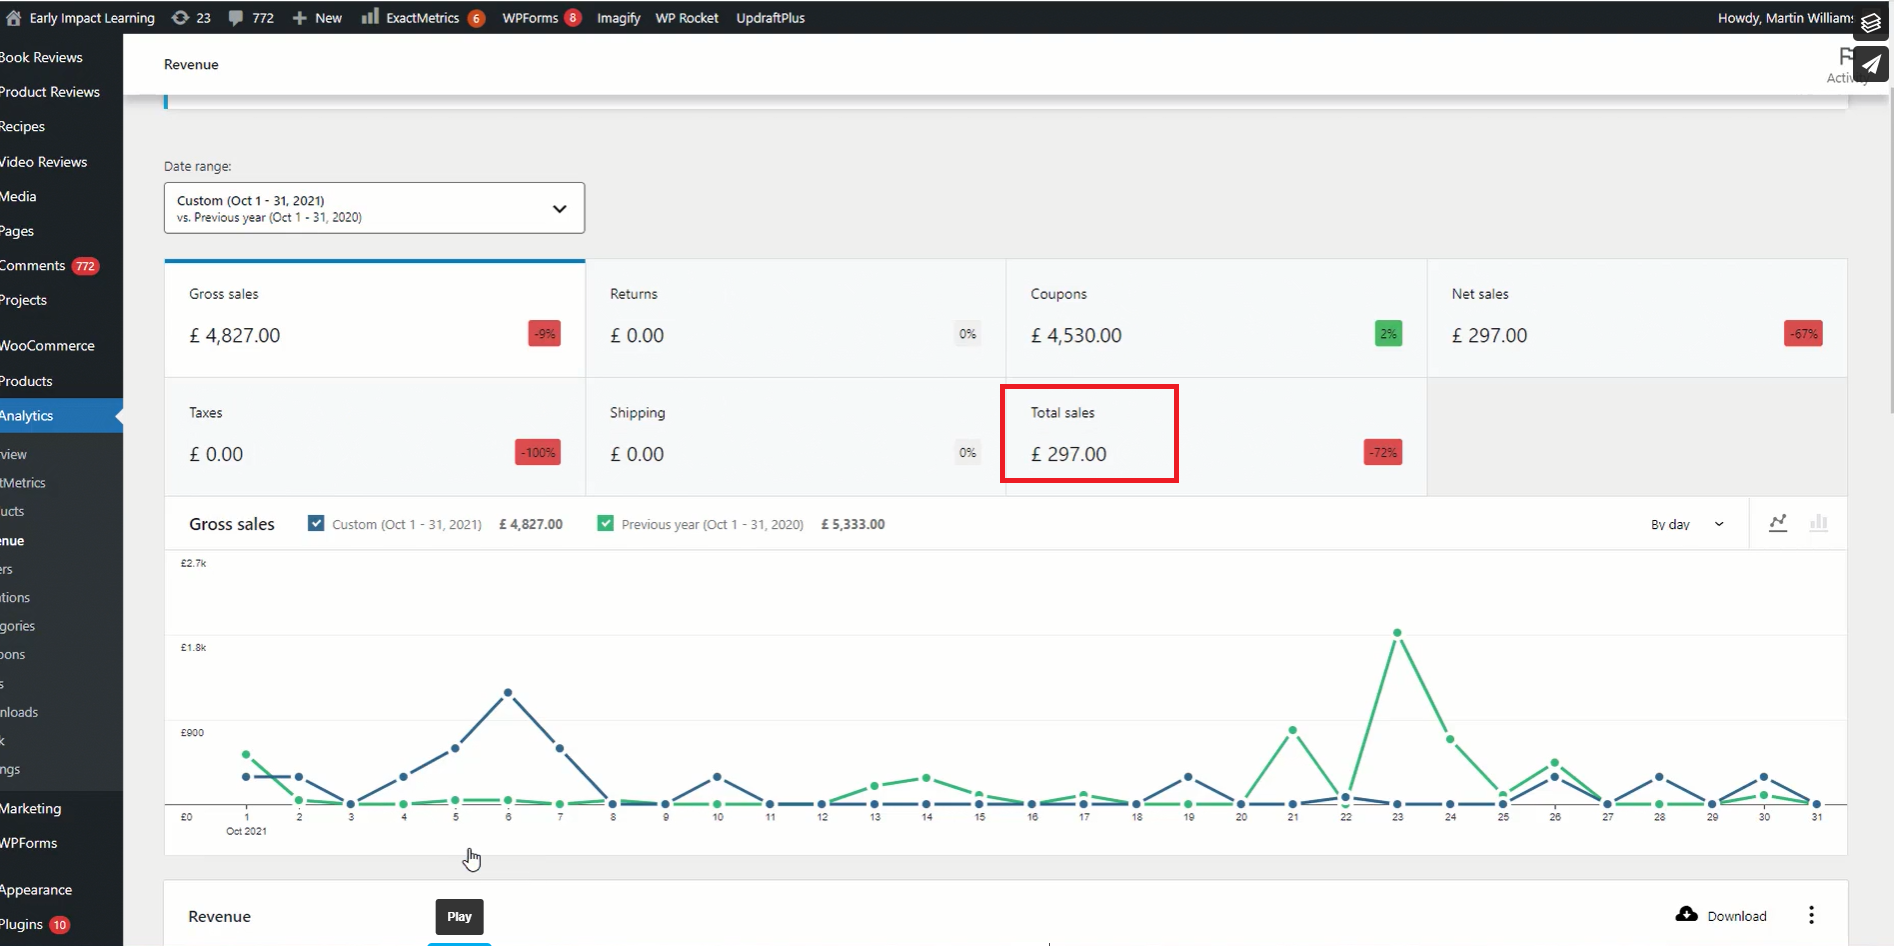The image size is (1894, 946).
Task: Select the Shipping summary card
Action: click(795, 437)
